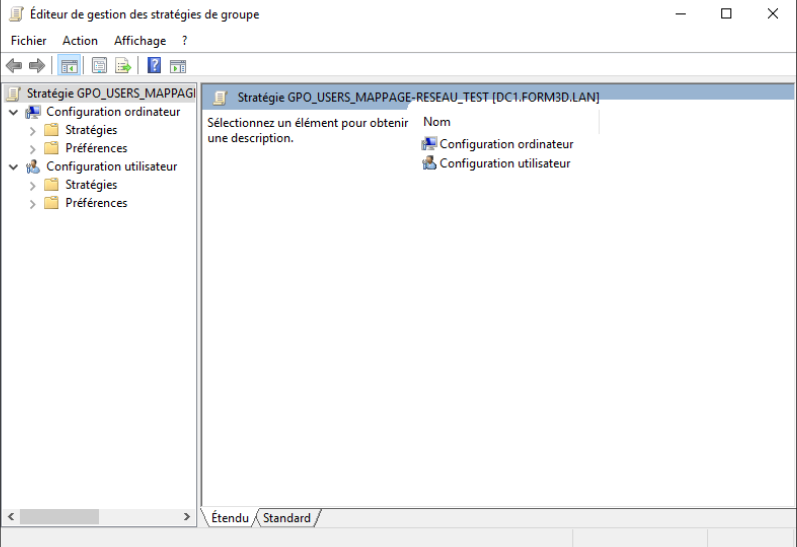Open the blue Help toolbar icon
The width and height of the screenshot is (797, 547).
154,66
